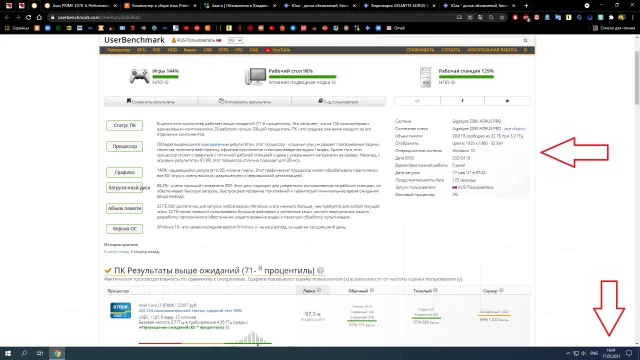The height and width of the screenshot is (360, 640).
Task: Reload the page in the browser
Action: tap(28, 18)
